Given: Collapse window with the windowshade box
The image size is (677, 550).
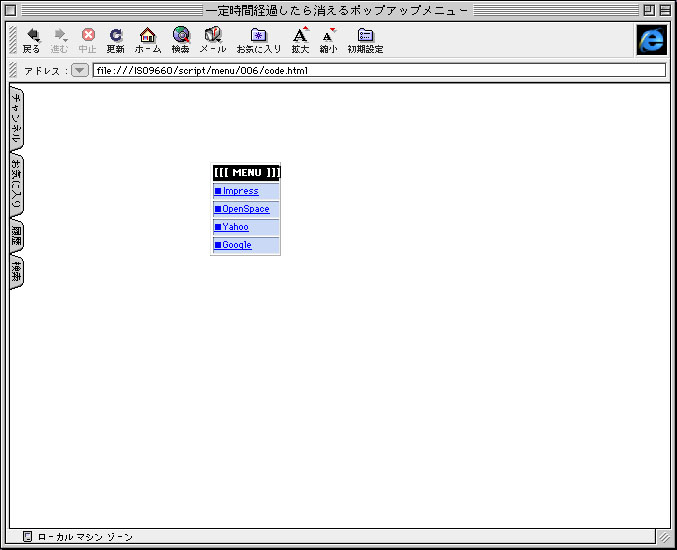Looking at the screenshot, I should pos(665,10).
